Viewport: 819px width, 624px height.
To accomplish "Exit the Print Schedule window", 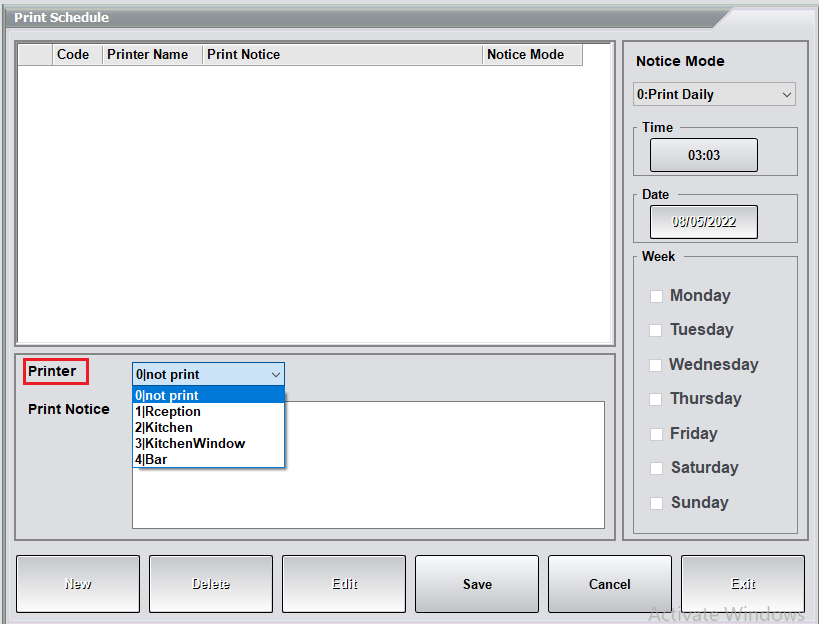I will (743, 584).
